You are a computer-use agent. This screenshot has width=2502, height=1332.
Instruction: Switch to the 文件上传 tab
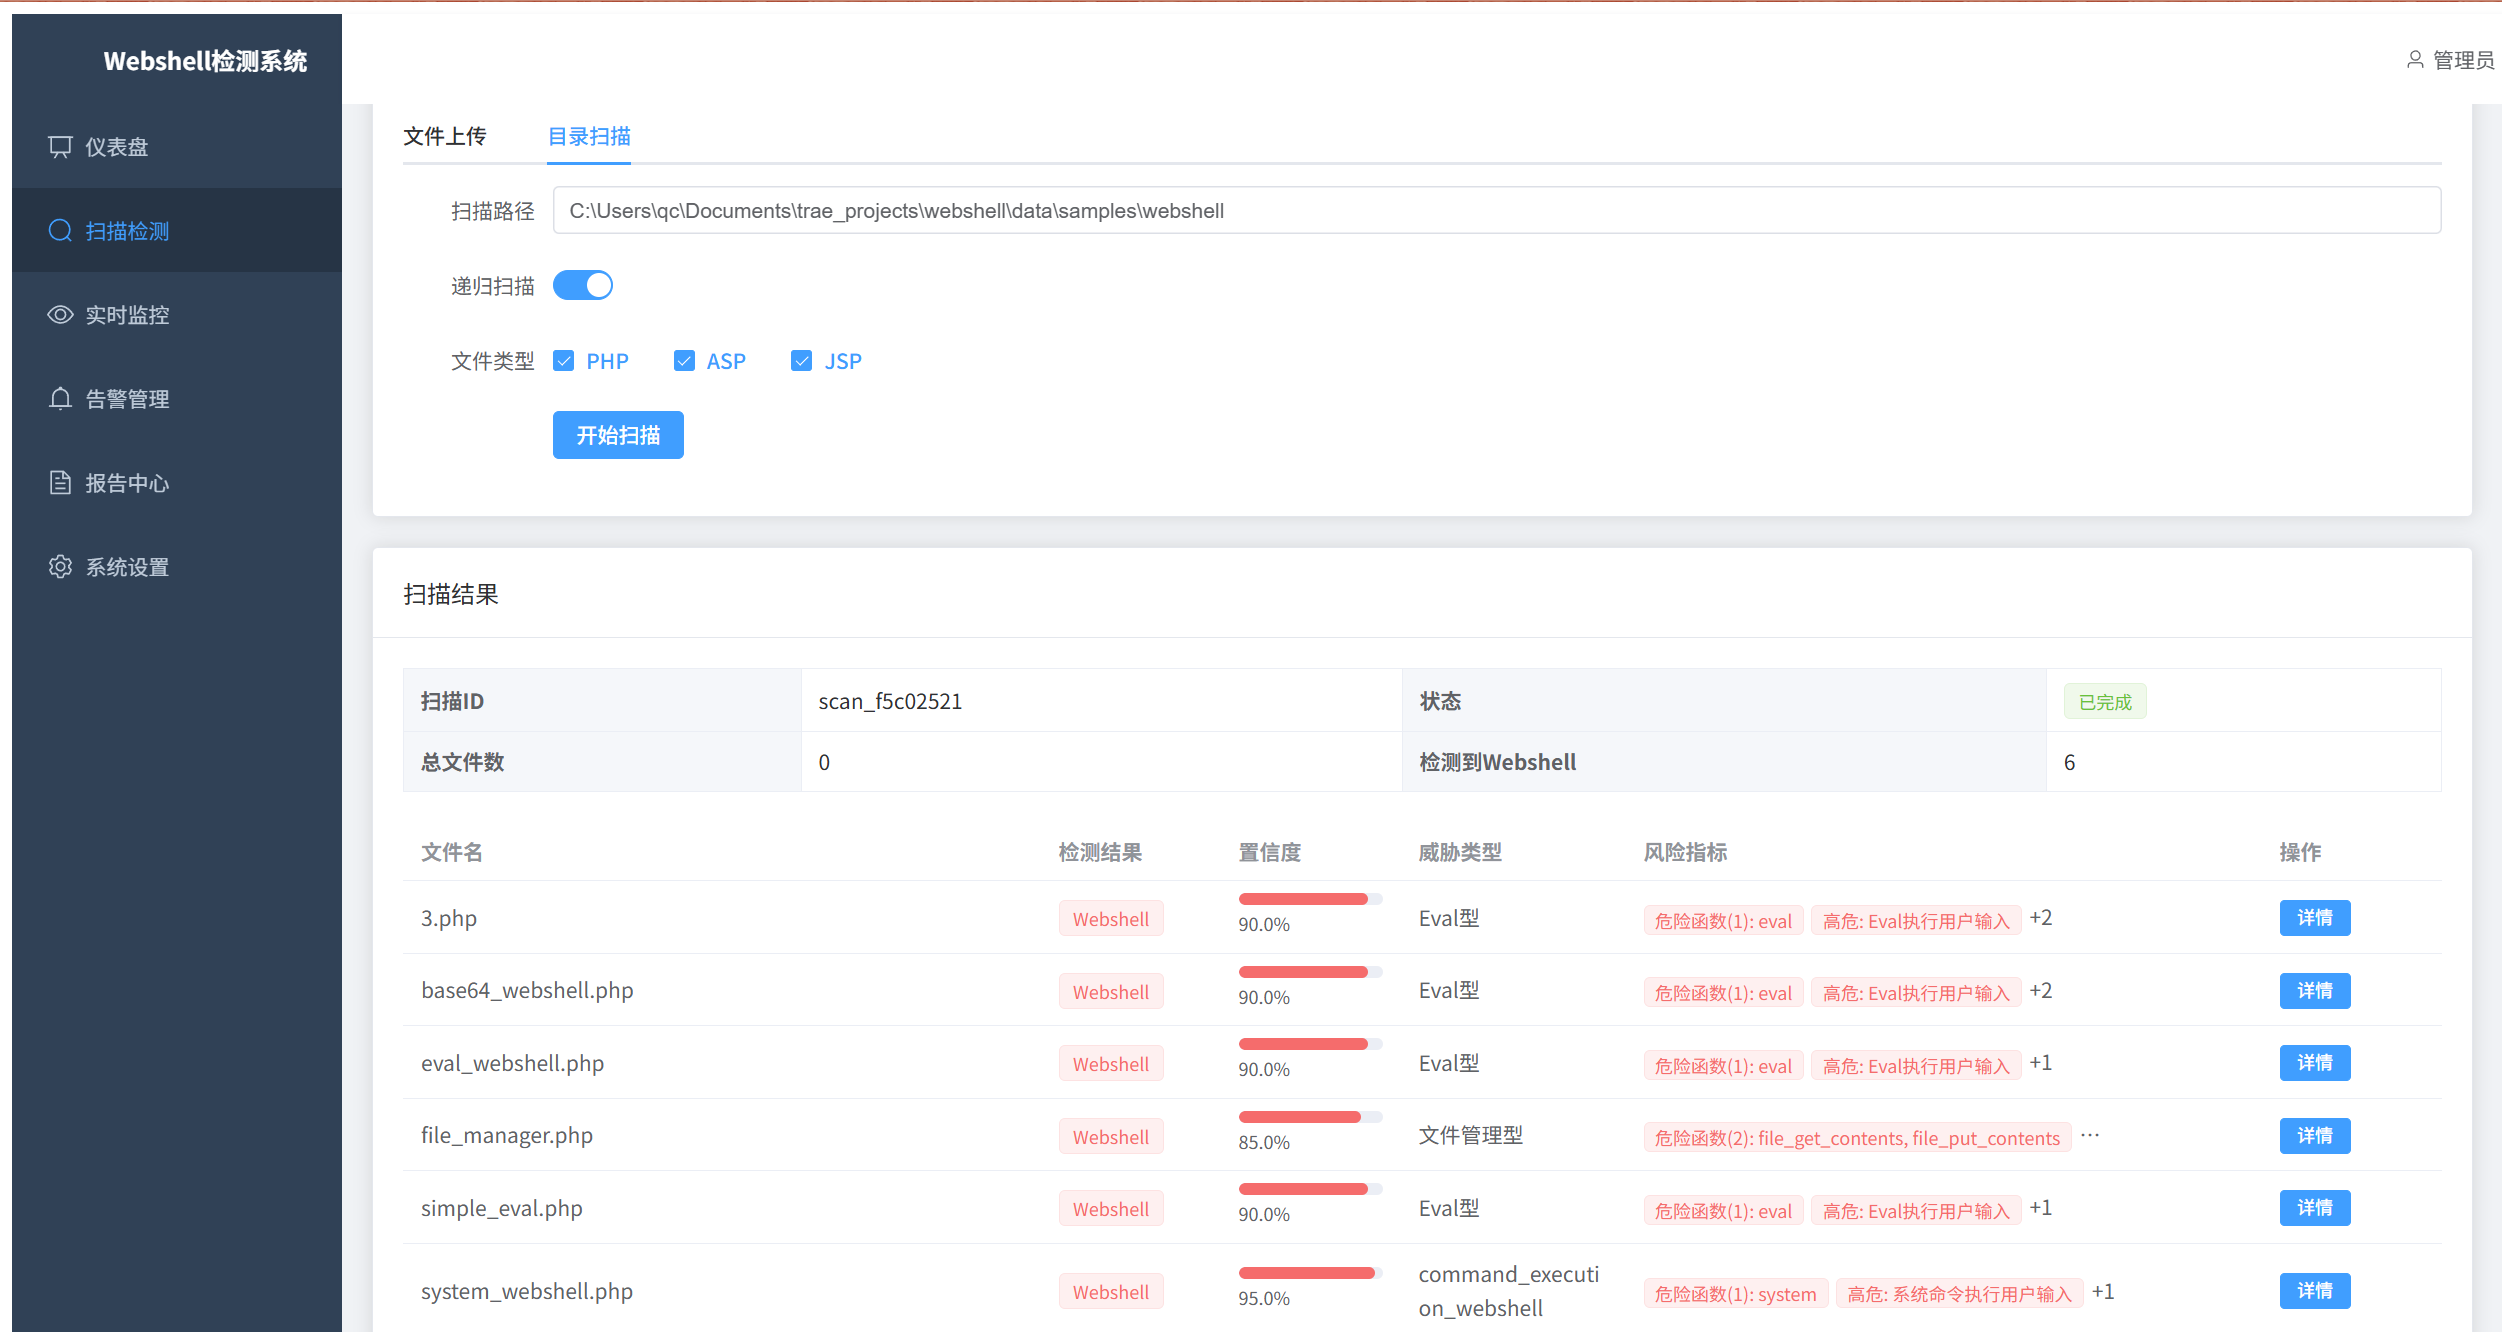445,136
